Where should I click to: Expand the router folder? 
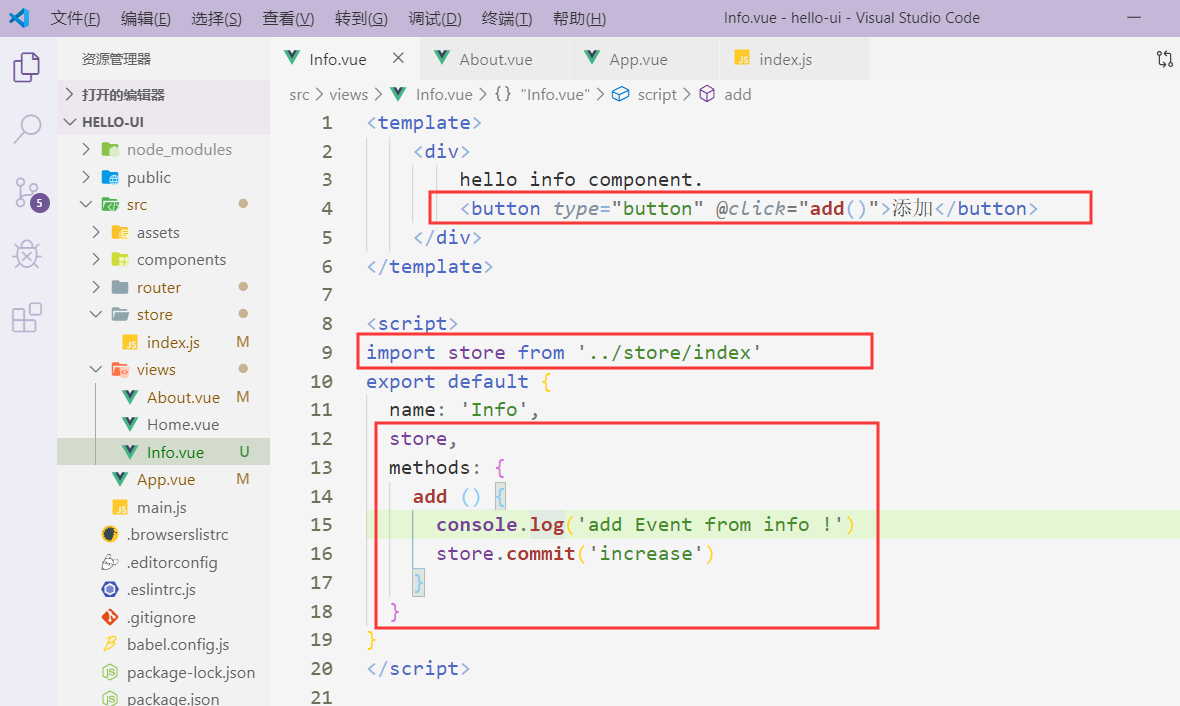pyautogui.click(x=163, y=287)
